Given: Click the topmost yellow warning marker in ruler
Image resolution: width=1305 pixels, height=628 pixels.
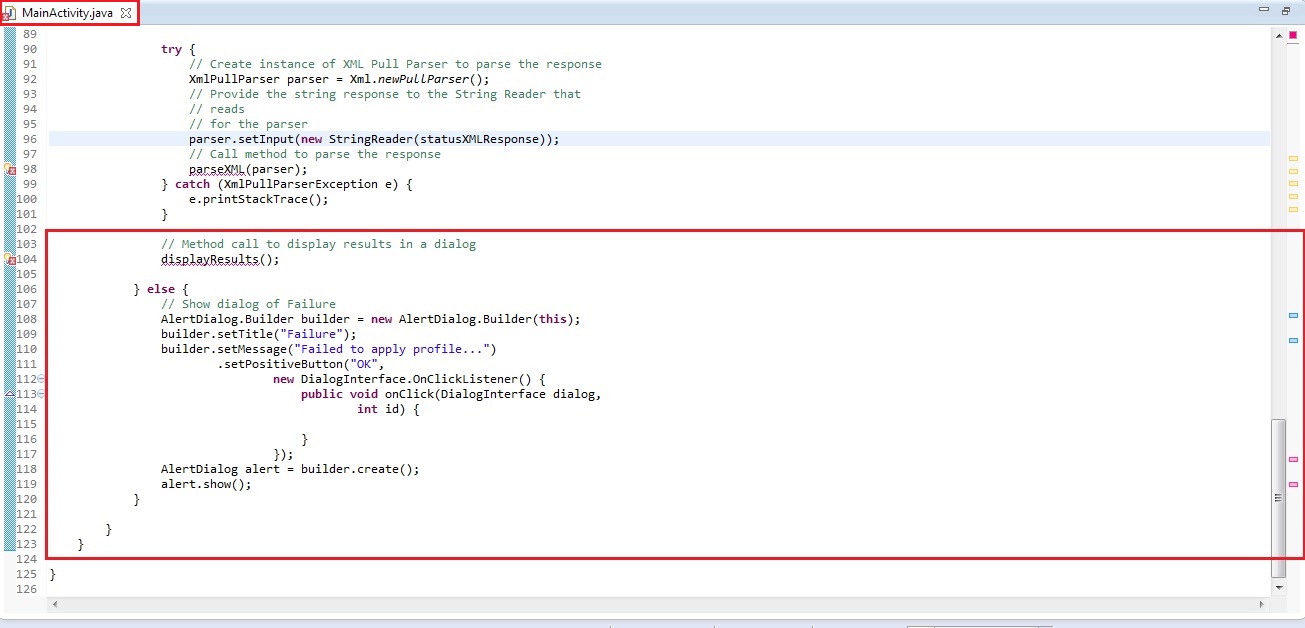Looking at the screenshot, I should tap(1293, 159).
